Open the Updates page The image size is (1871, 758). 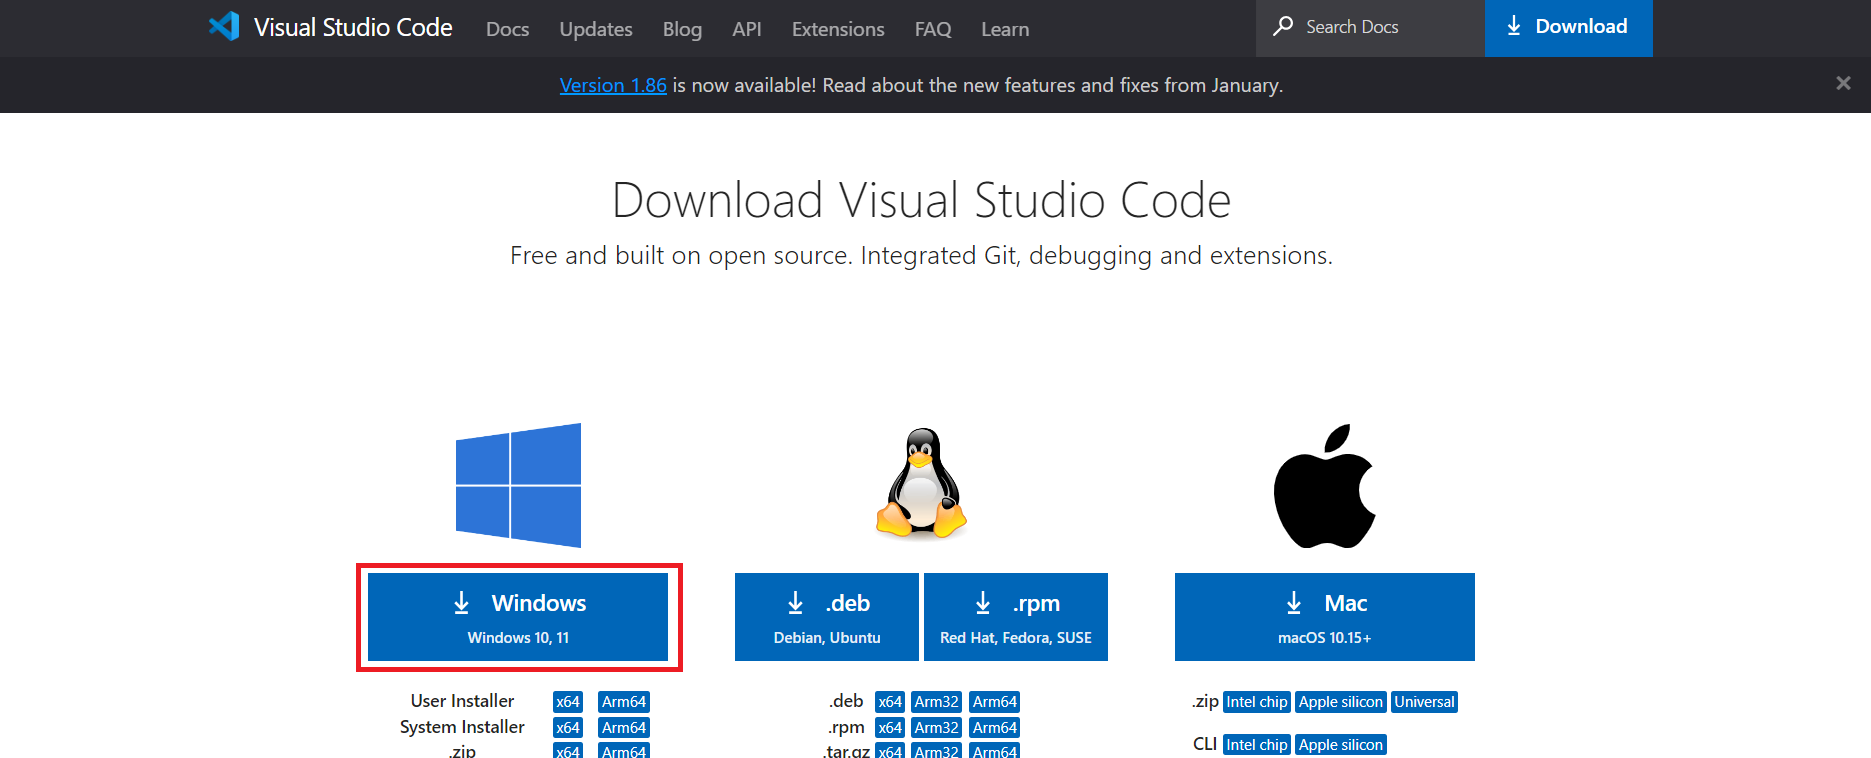(596, 29)
